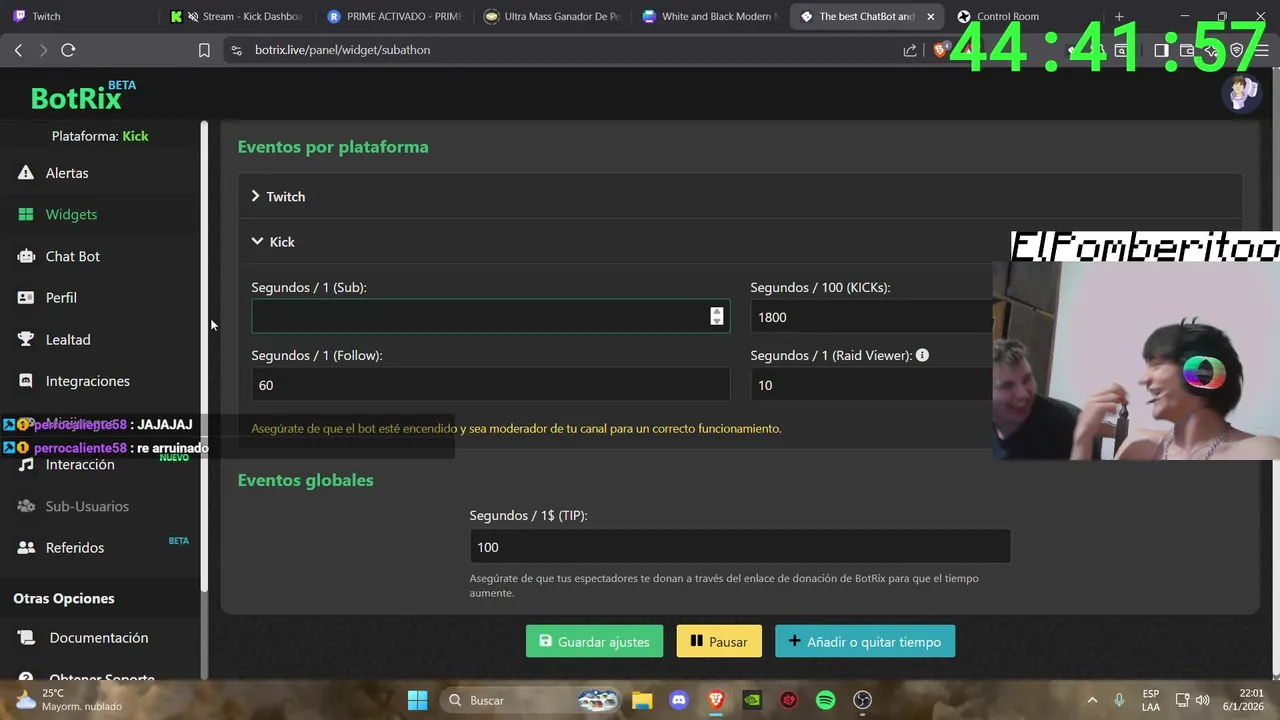Image resolution: width=1280 pixels, height=720 pixels.
Task: Open File Explorer from taskbar
Action: (641, 700)
